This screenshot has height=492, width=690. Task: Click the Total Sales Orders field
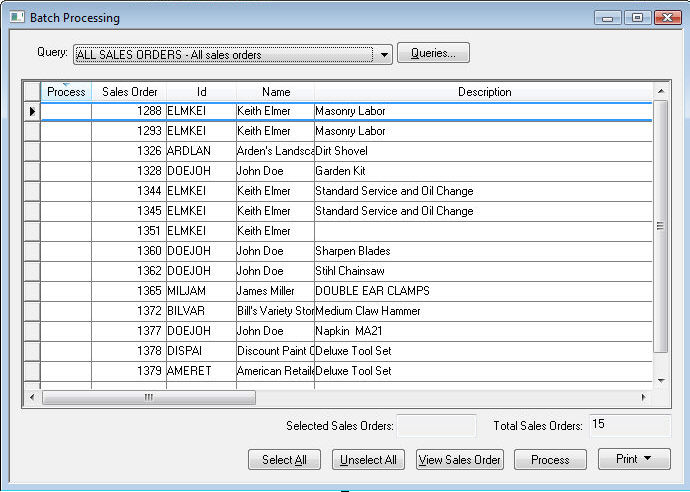tap(629, 426)
